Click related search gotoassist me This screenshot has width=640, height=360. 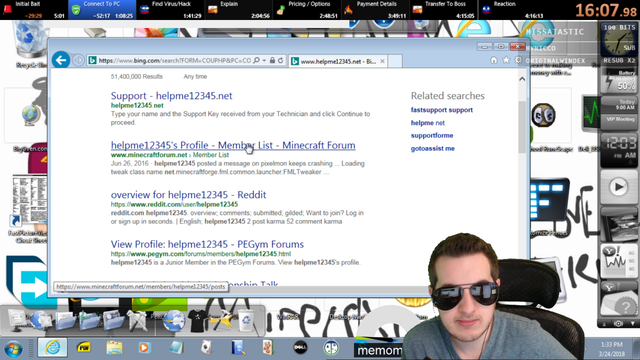pos(433,148)
